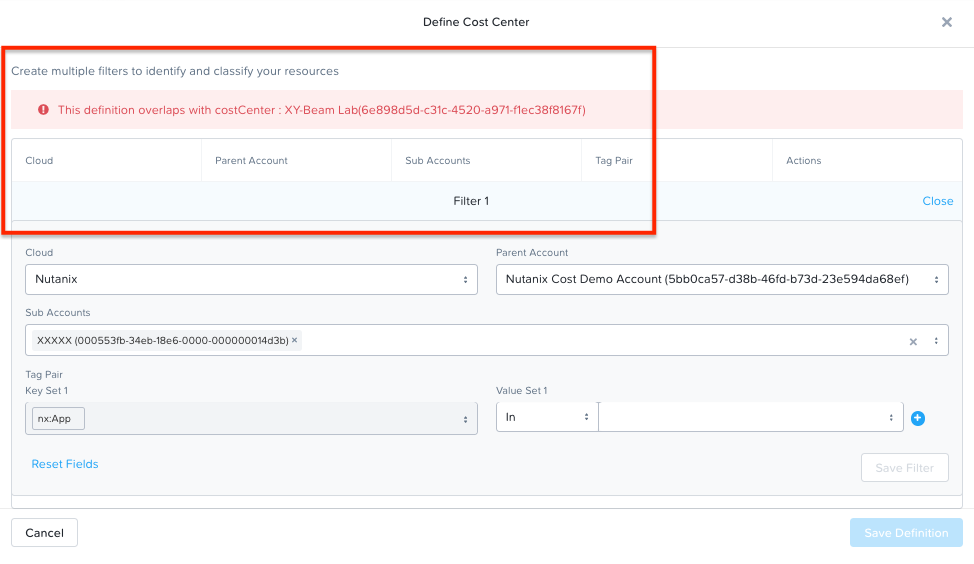
Task: Clear all sub accounts with the X icon
Action: [x=913, y=342]
